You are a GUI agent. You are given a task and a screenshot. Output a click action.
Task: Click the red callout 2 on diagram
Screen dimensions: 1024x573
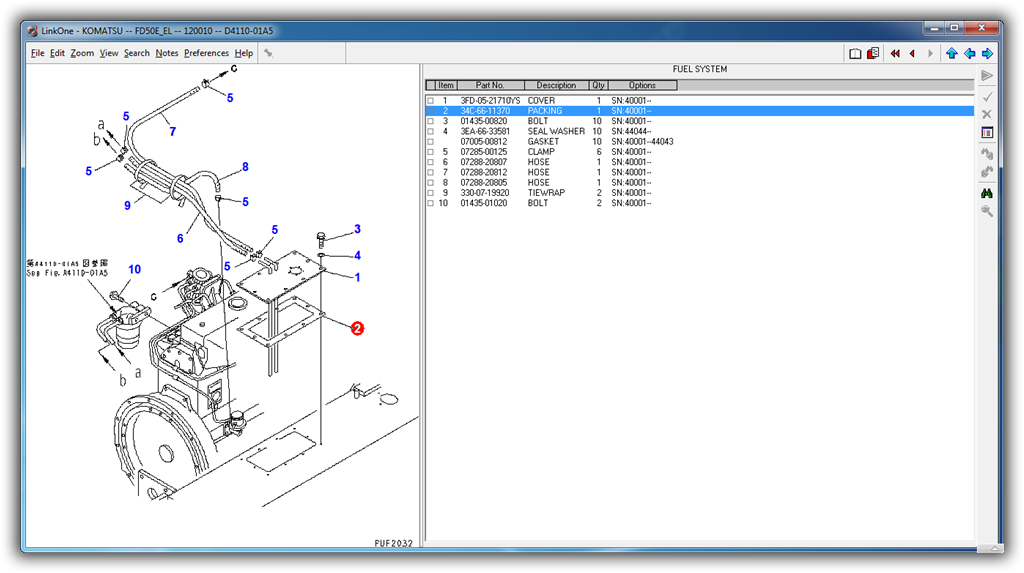click(x=357, y=329)
